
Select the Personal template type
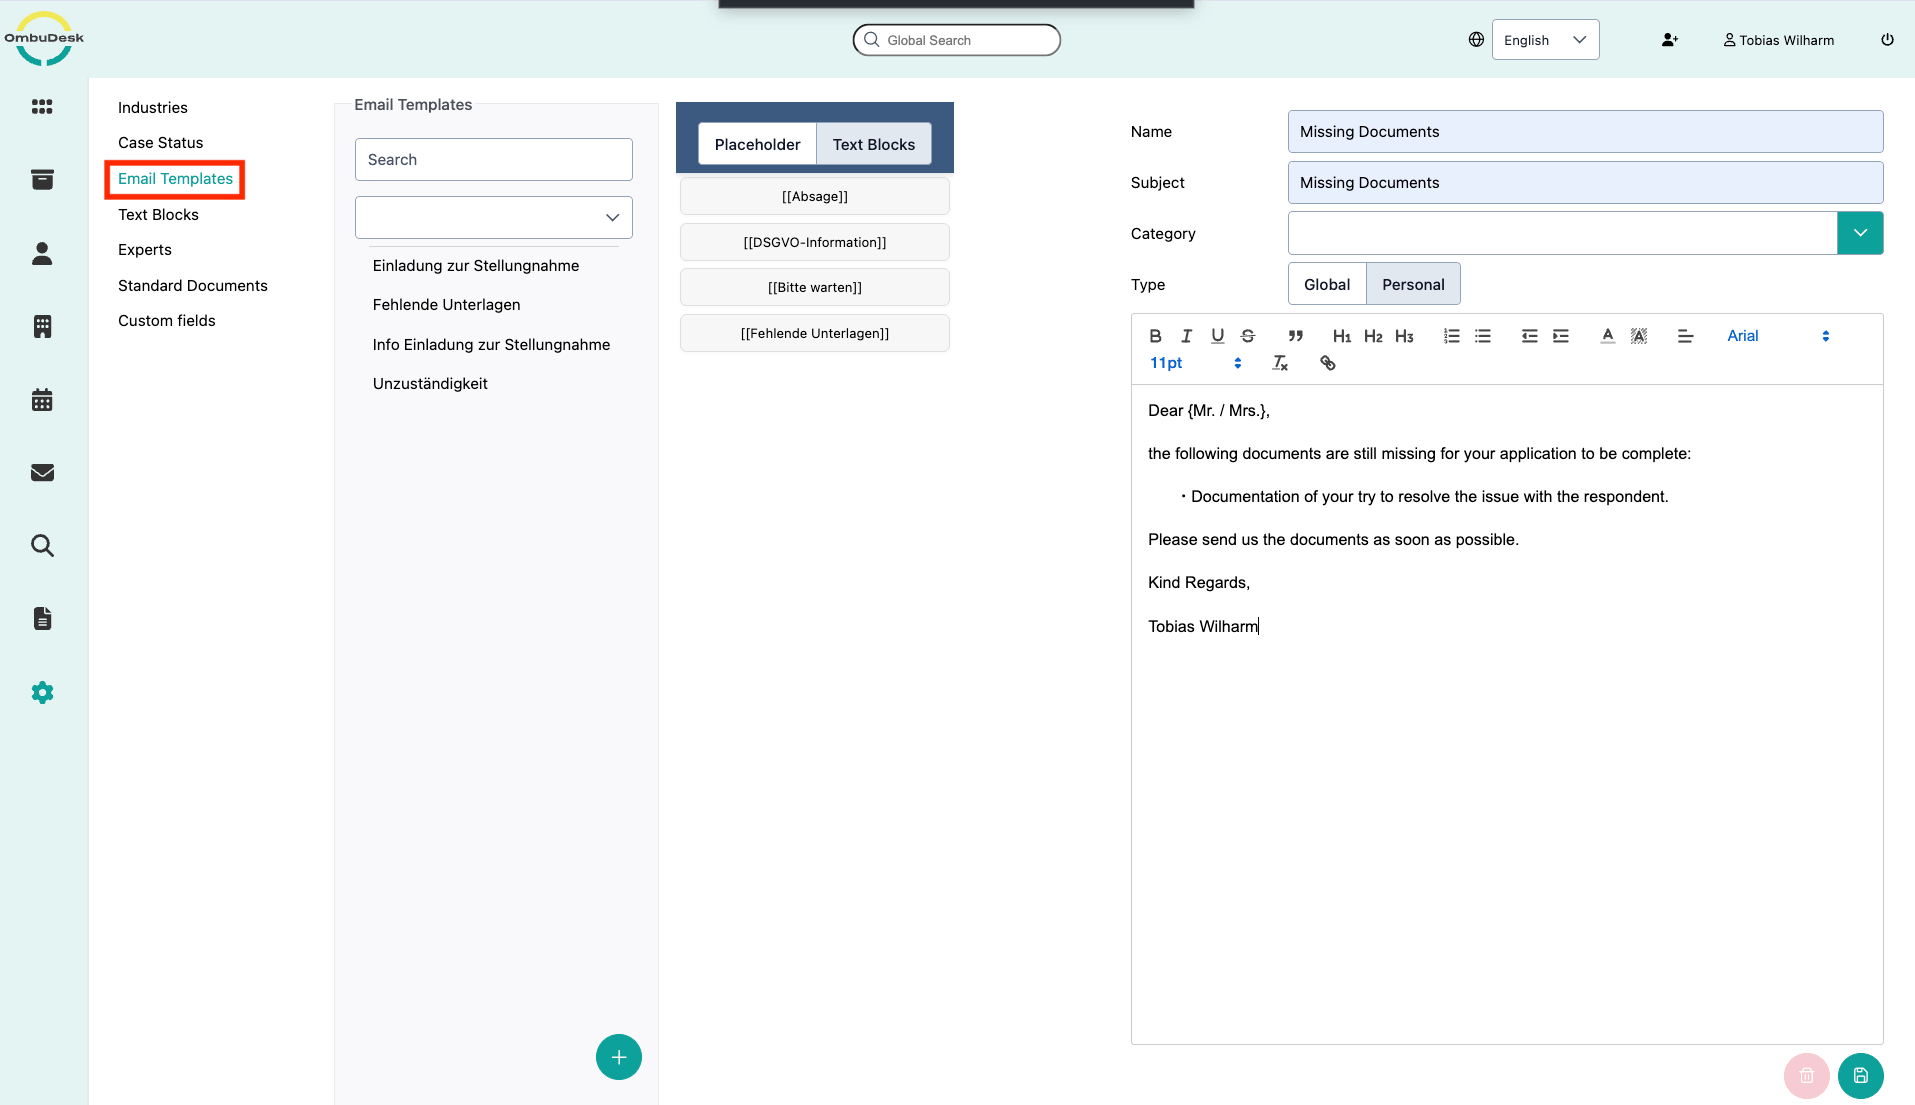pos(1412,284)
